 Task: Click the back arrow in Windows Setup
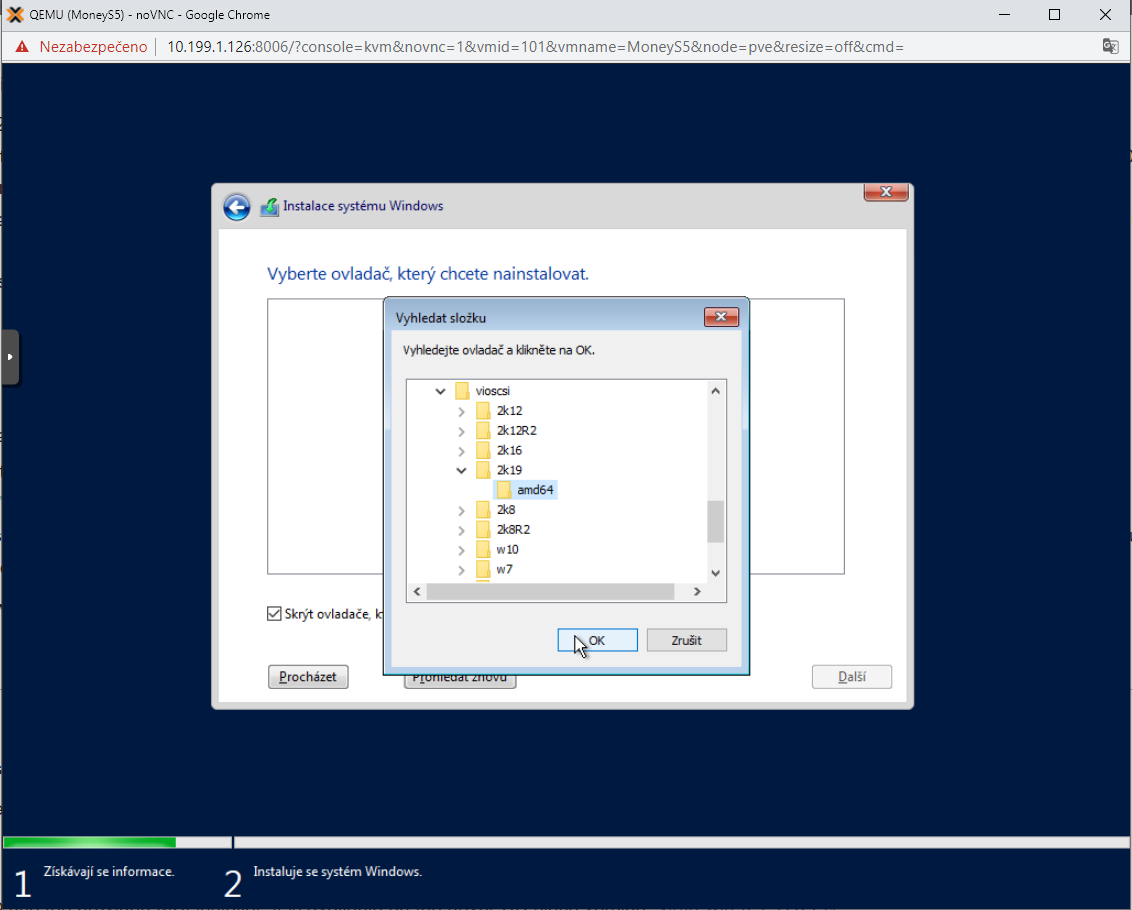point(236,207)
